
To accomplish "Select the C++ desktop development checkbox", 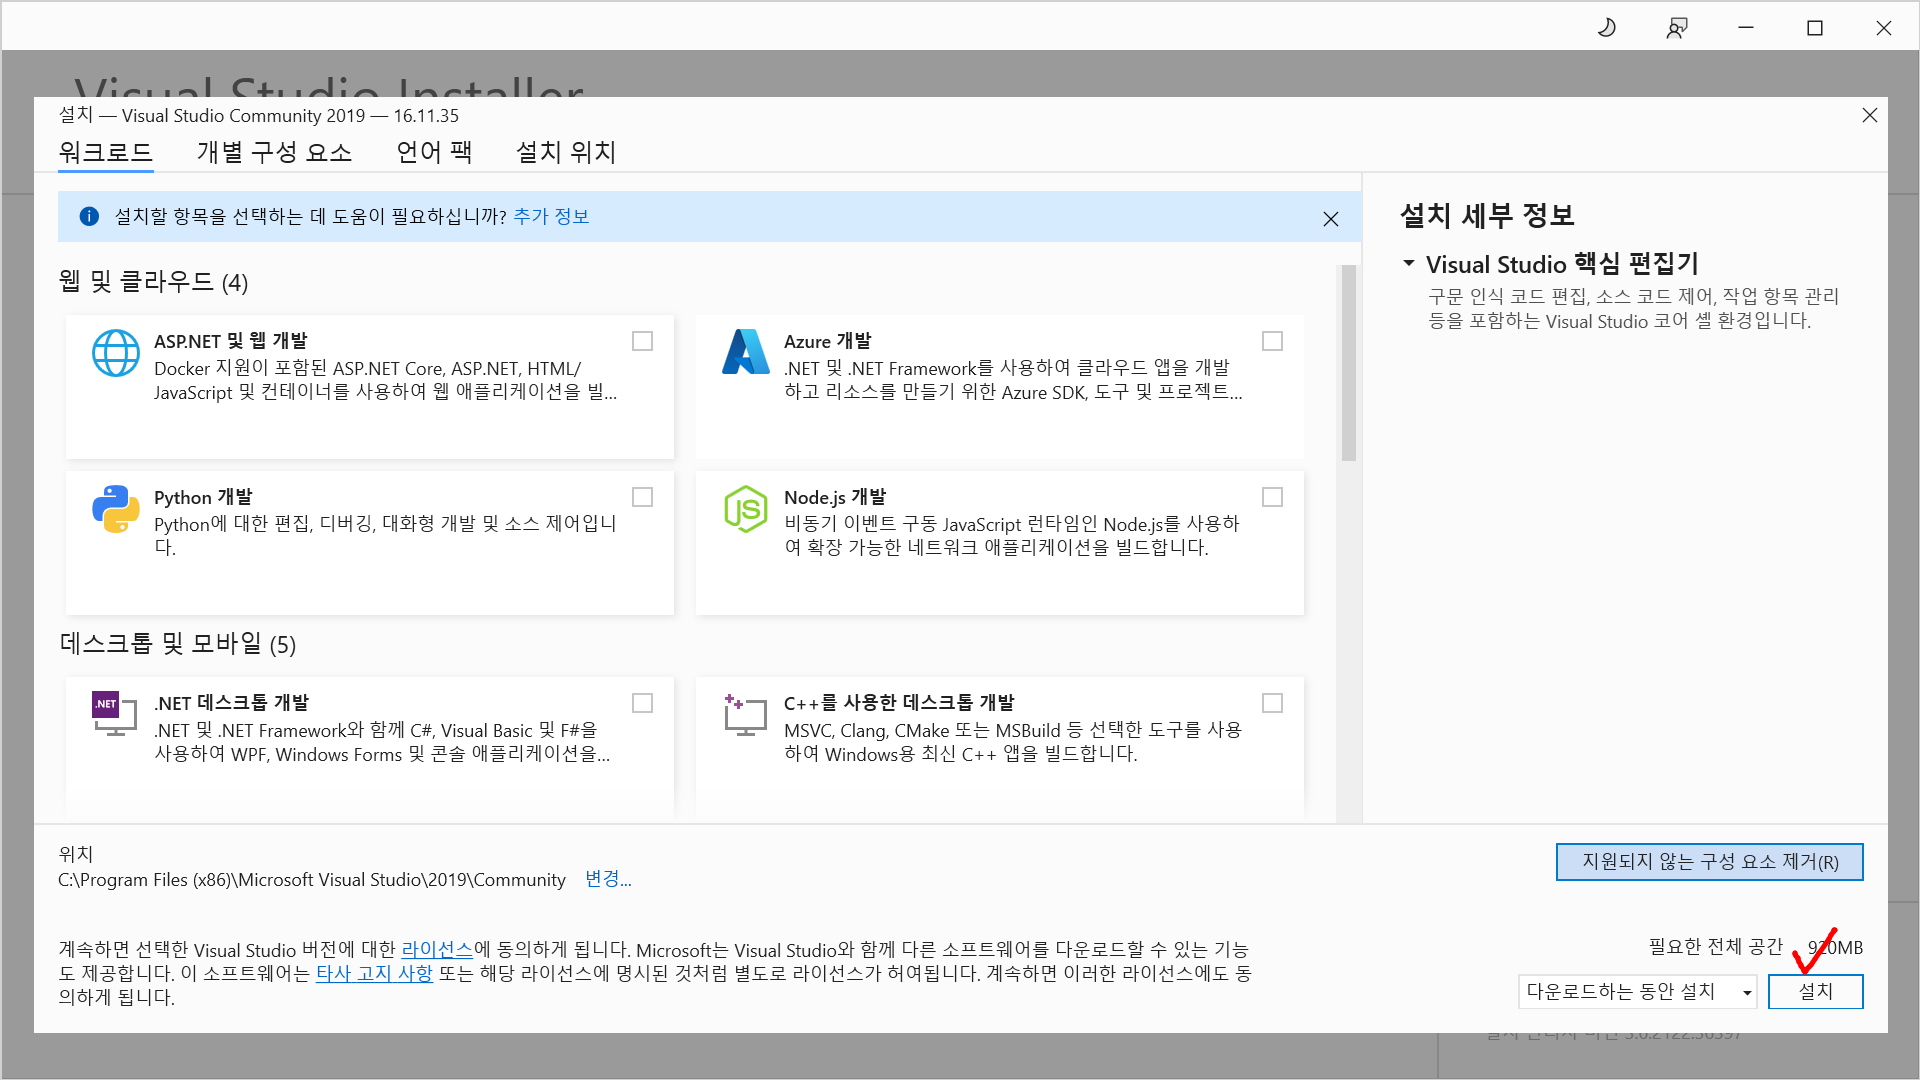I will [x=1272, y=703].
